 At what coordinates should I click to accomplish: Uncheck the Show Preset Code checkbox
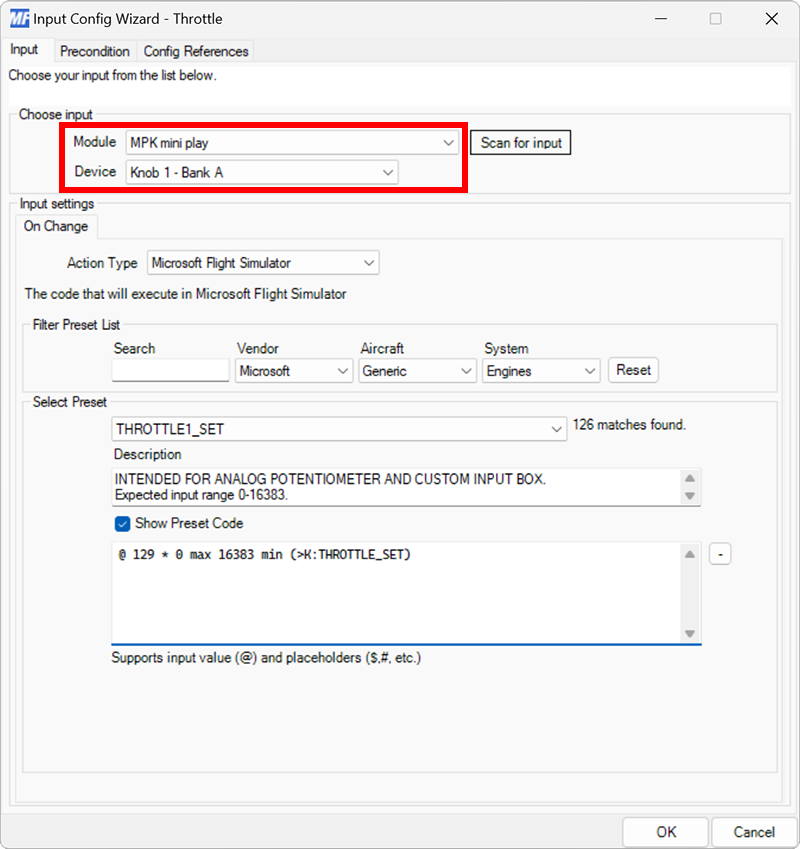point(121,523)
